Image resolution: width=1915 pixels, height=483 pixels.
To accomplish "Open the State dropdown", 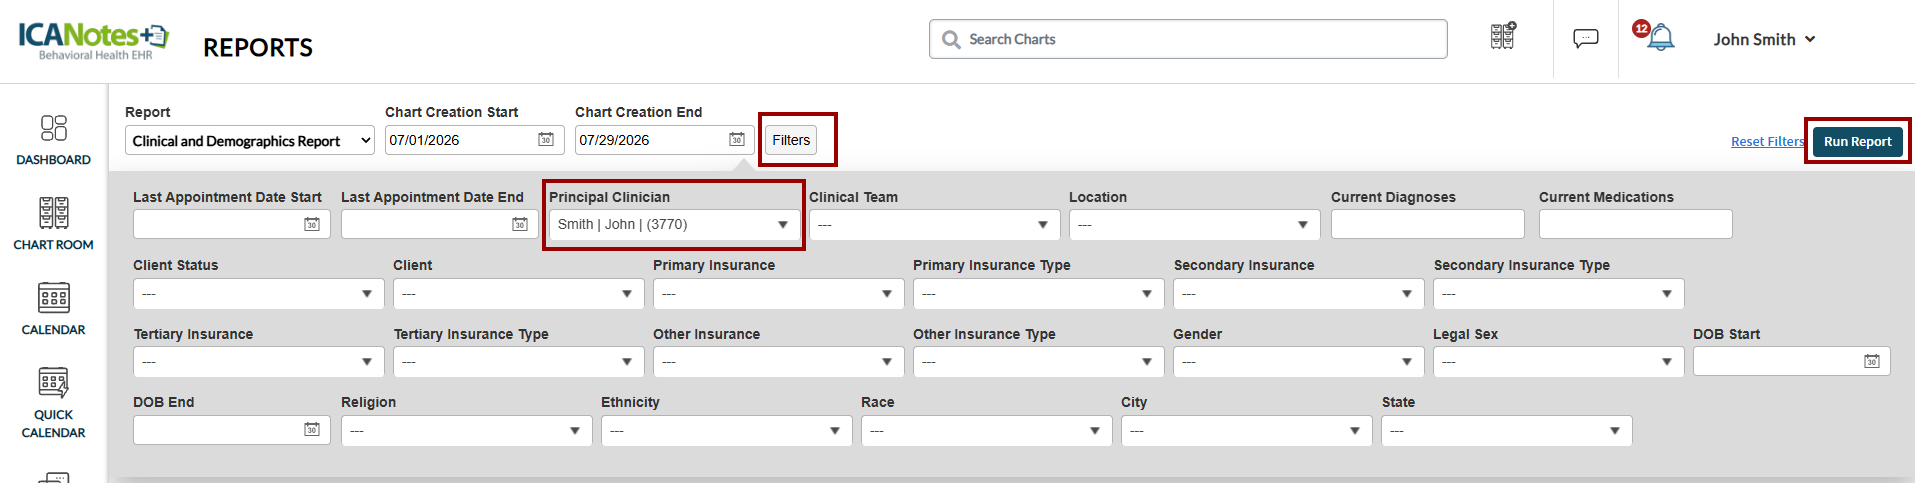I will (x=1506, y=430).
